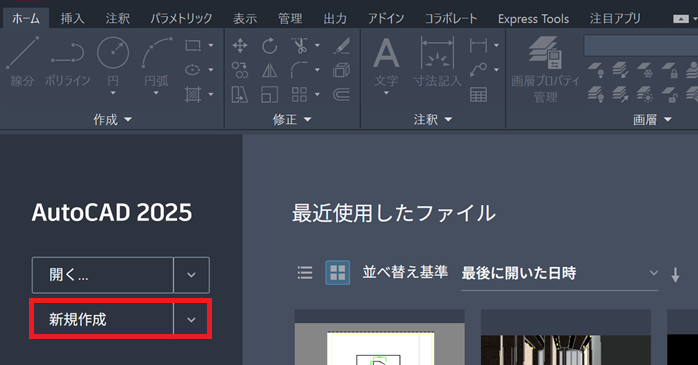Toggle sort direction arrow for recent files
Image resolution: width=698 pixels, height=365 pixels.
point(675,275)
